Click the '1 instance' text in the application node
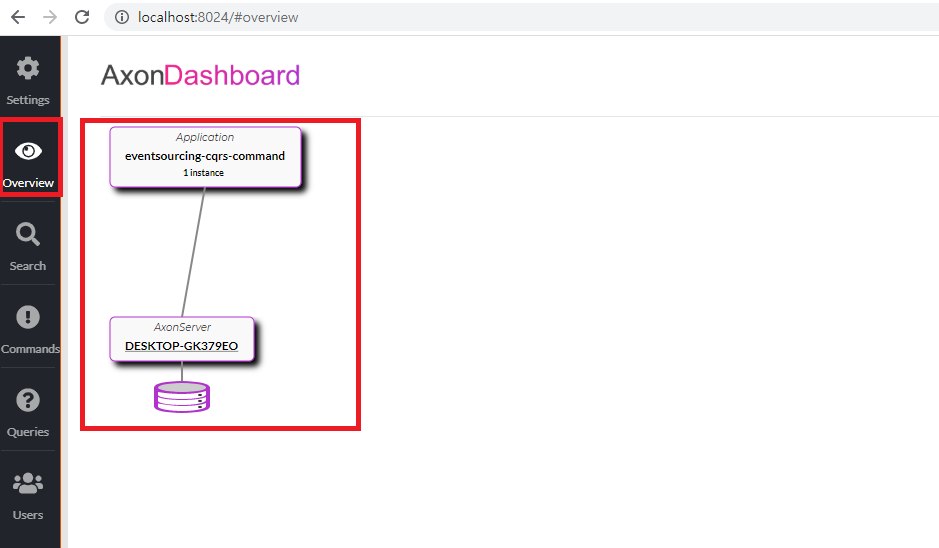Image resolution: width=939 pixels, height=548 pixels. click(x=204, y=172)
